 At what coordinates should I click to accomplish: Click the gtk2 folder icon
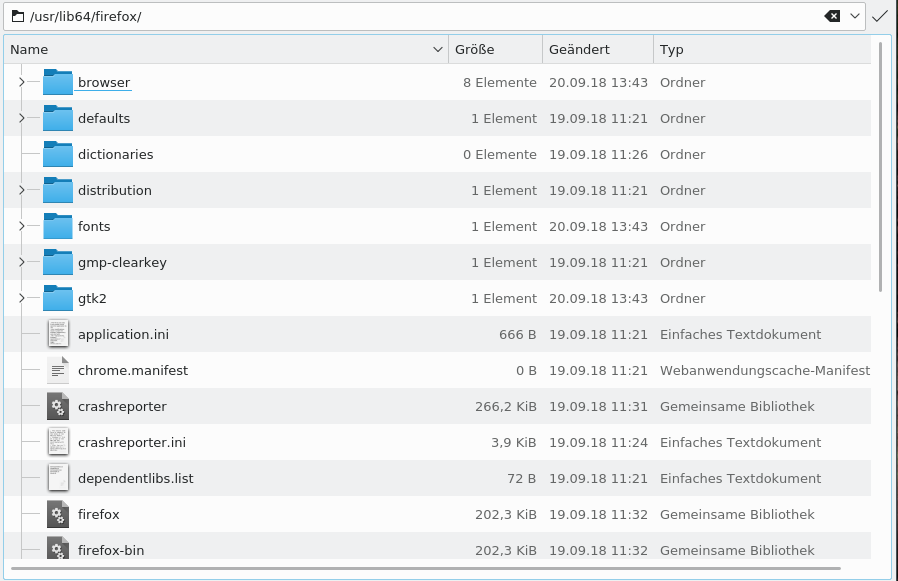point(58,299)
